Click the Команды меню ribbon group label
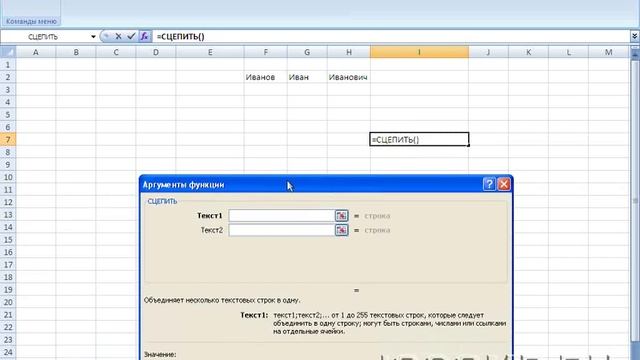Image resolution: width=640 pixels, height=360 pixels. [x=31, y=21]
